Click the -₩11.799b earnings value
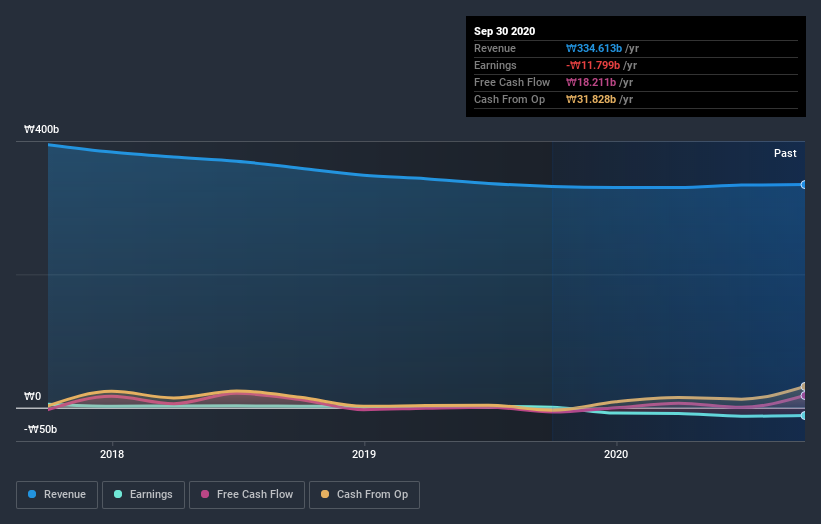Screen dimensions: 821x524 click(x=593, y=65)
